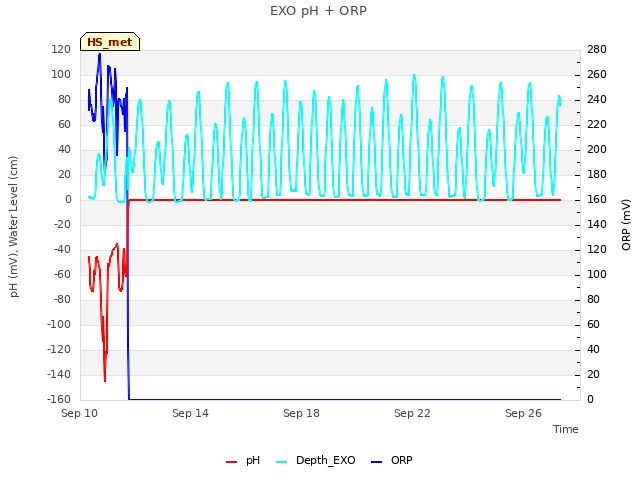Click the Sep 18 x-axis label
Viewport: 640px width, 480px height.
pyautogui.click(x=301, y=413)
